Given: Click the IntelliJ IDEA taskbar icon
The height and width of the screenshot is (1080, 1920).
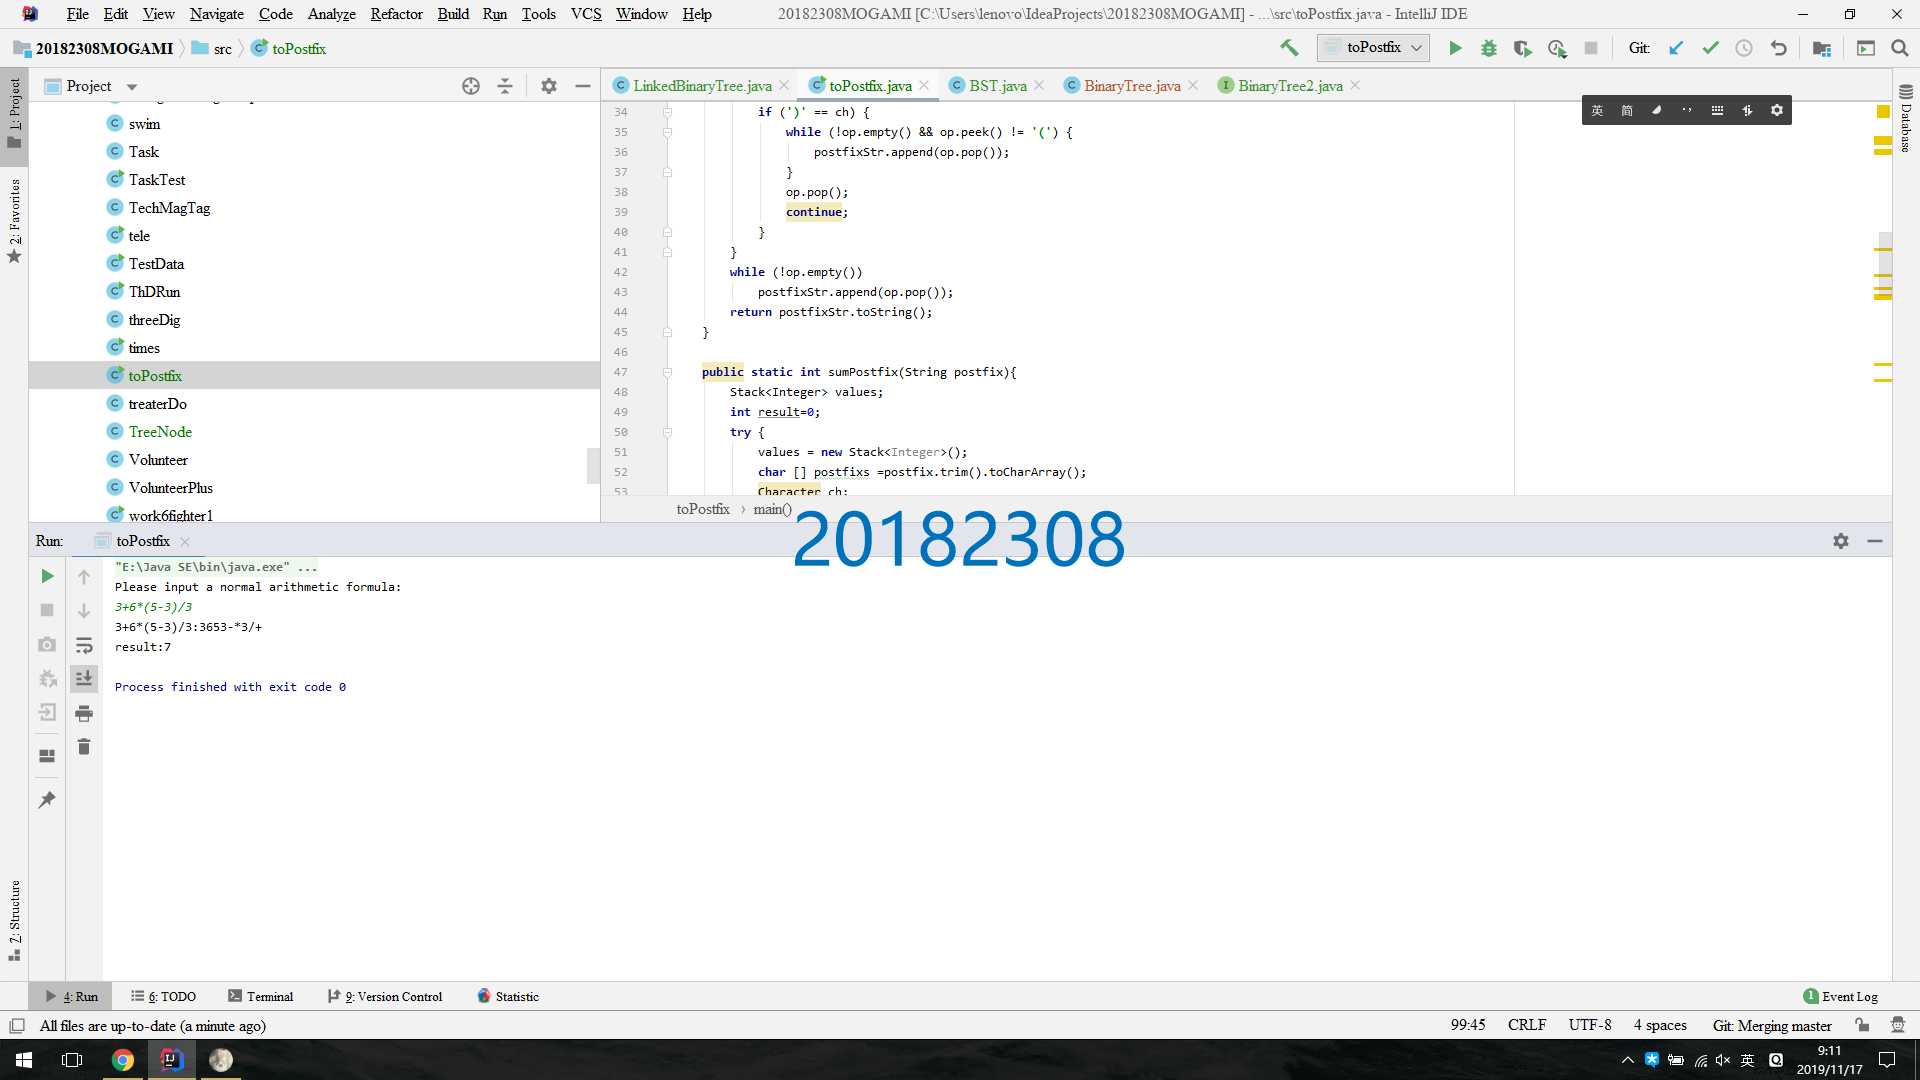Looking at the screenshot, I should [x=169, y=1058].
